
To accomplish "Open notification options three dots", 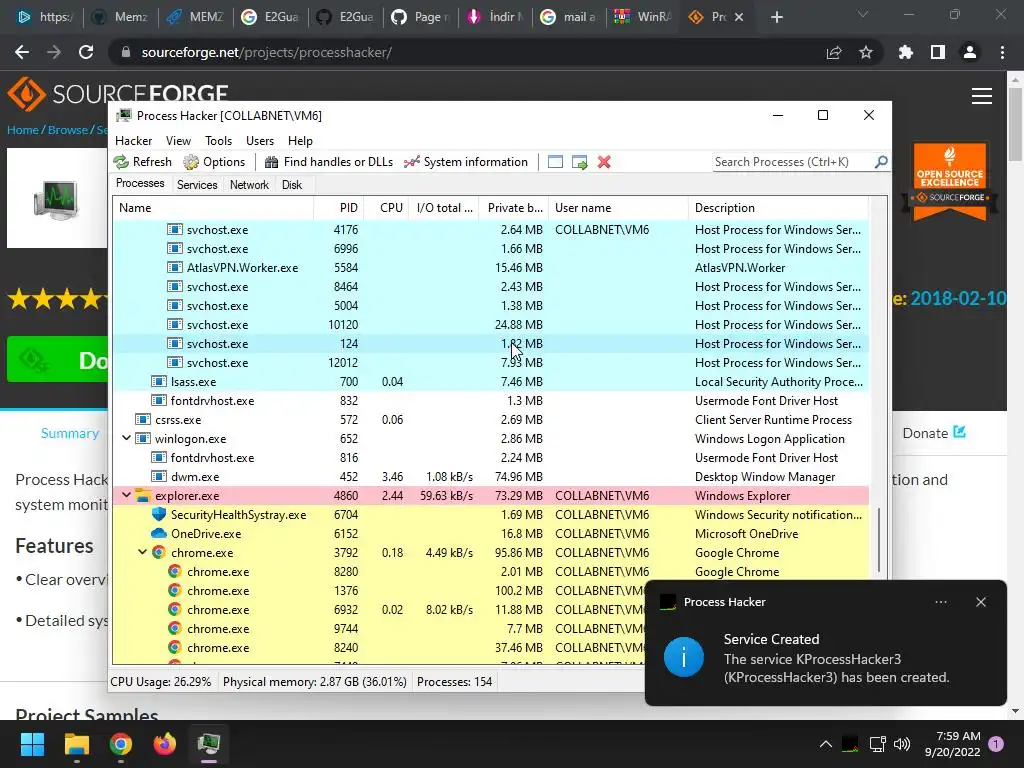I will point(940,602).
